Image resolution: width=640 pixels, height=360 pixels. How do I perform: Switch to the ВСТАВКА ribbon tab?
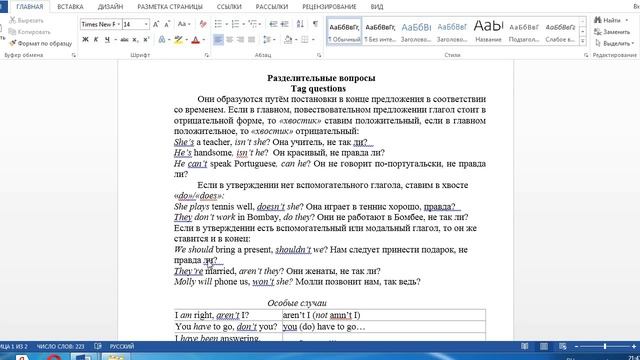tap(70, 7)
